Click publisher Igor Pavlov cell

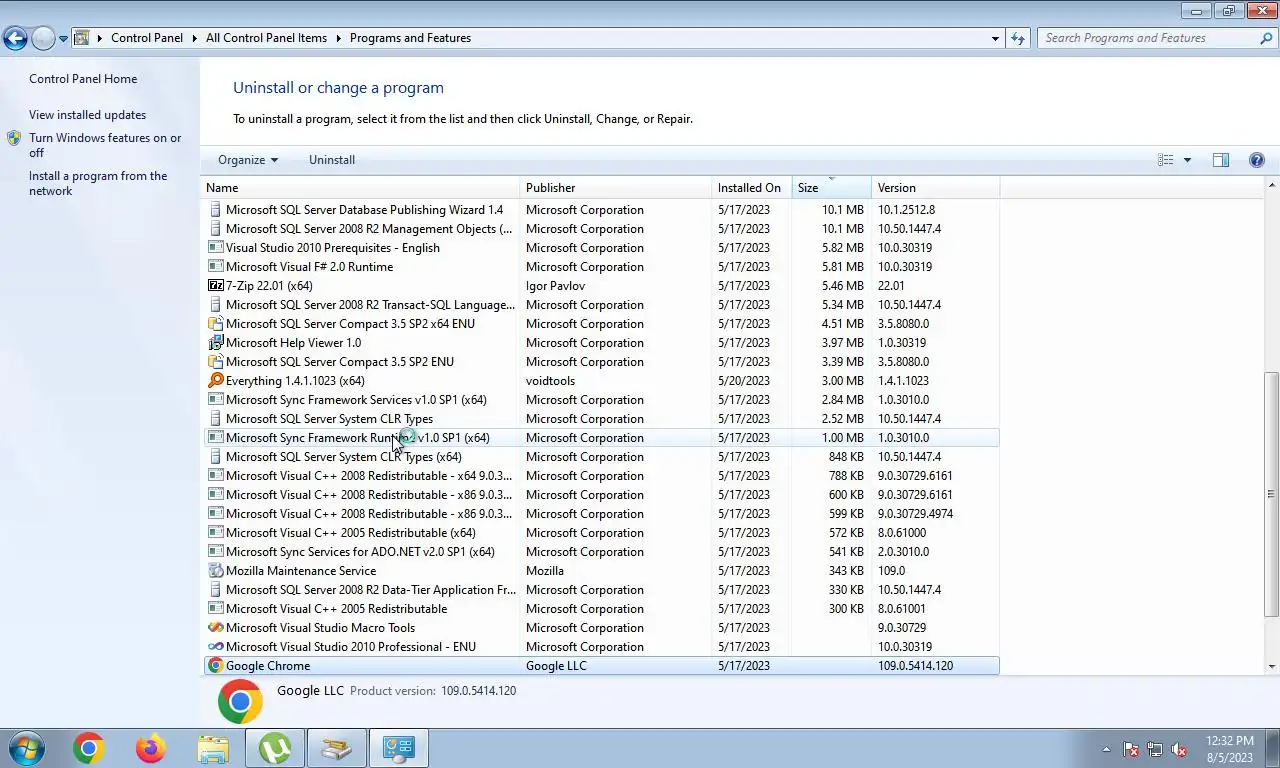click(555, 286)
